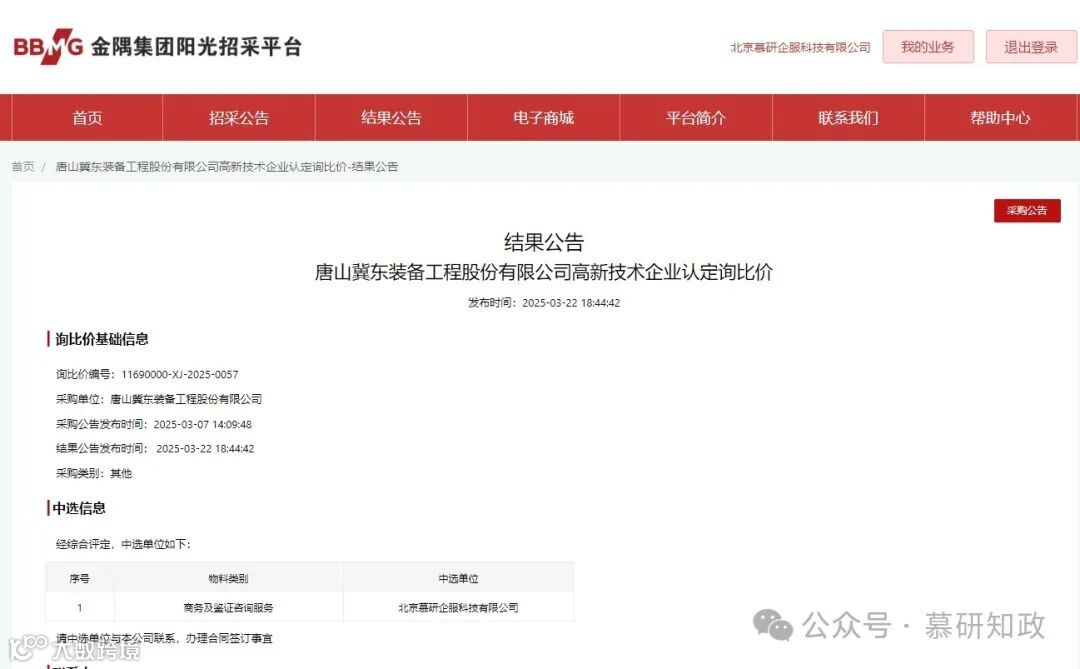The height and width of the screenshot is (669, 1080).
Task: Click the 首页 breadcrumb link
Action: coord(23,167)
